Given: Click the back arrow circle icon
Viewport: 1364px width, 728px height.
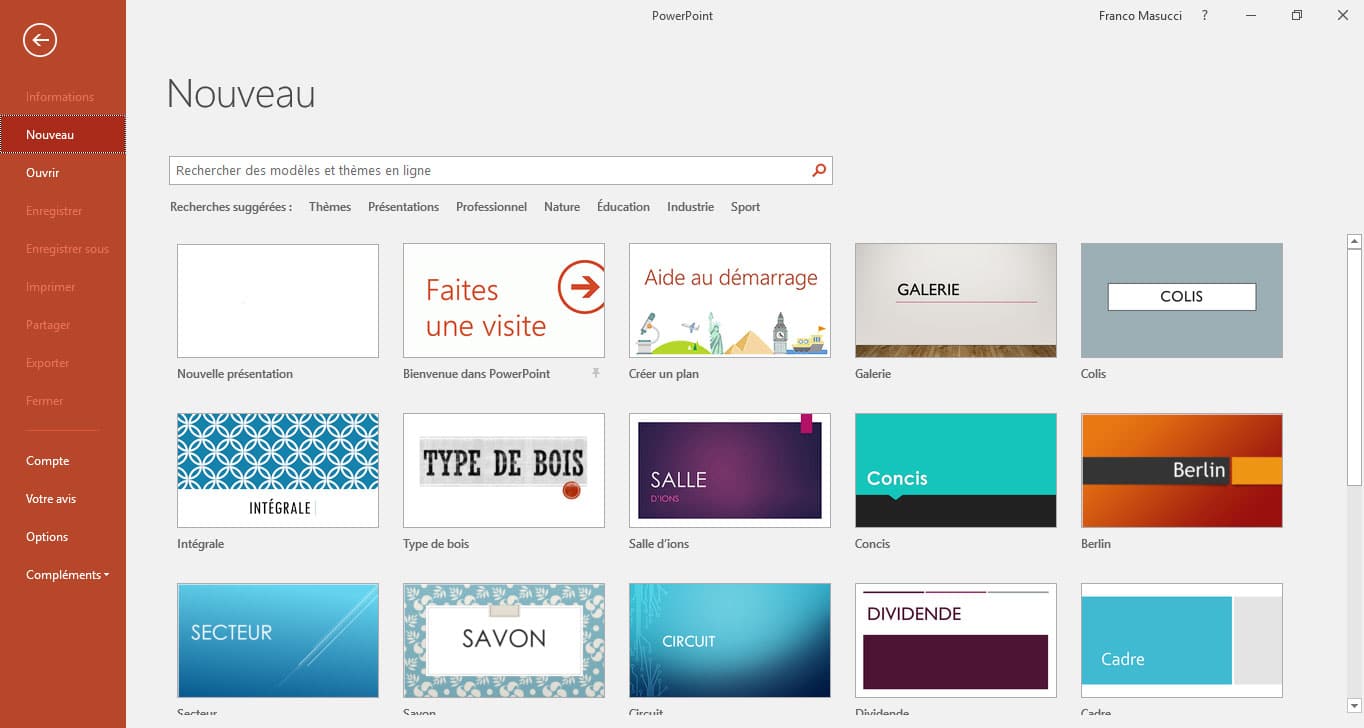Looking at the screenshot, I should click(x=40, y=40).
